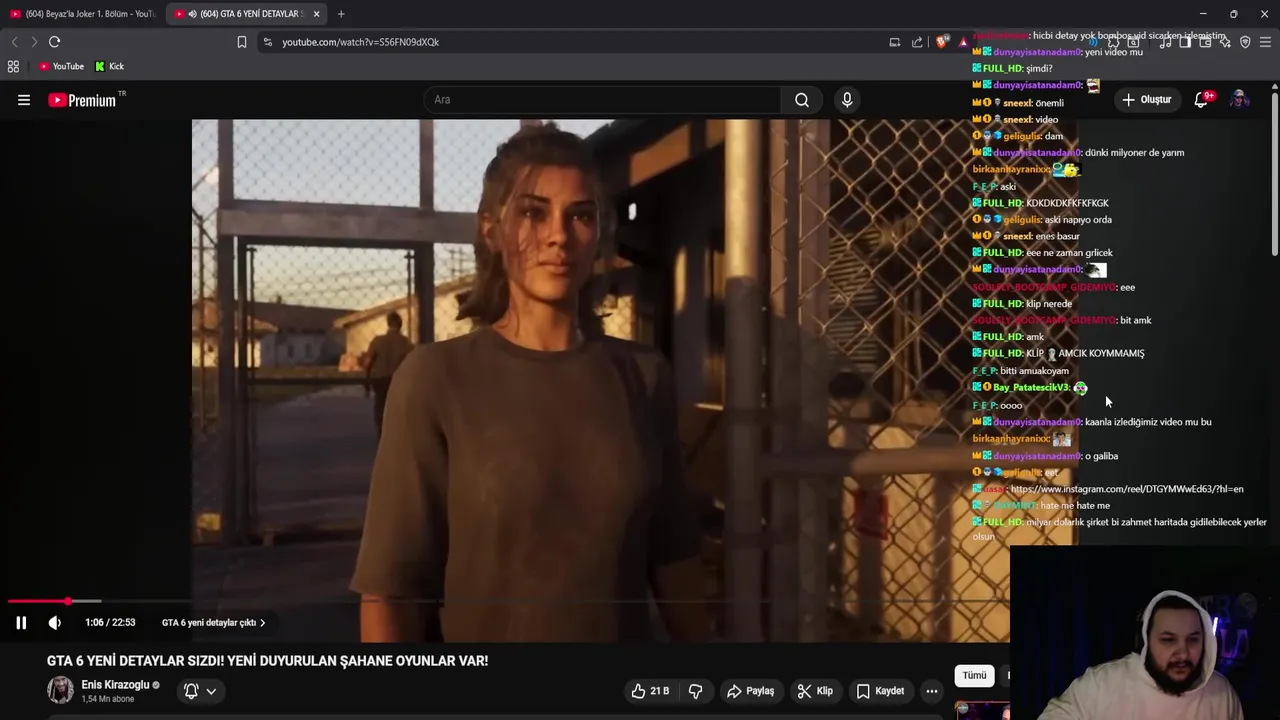Open YouTube notifications bell with 9+
Screen dimensions: 1280x720
click(1202, 100)
